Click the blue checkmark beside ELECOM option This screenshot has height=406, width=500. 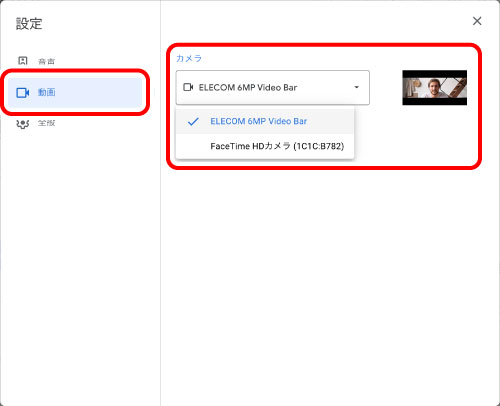coord(193,121)
